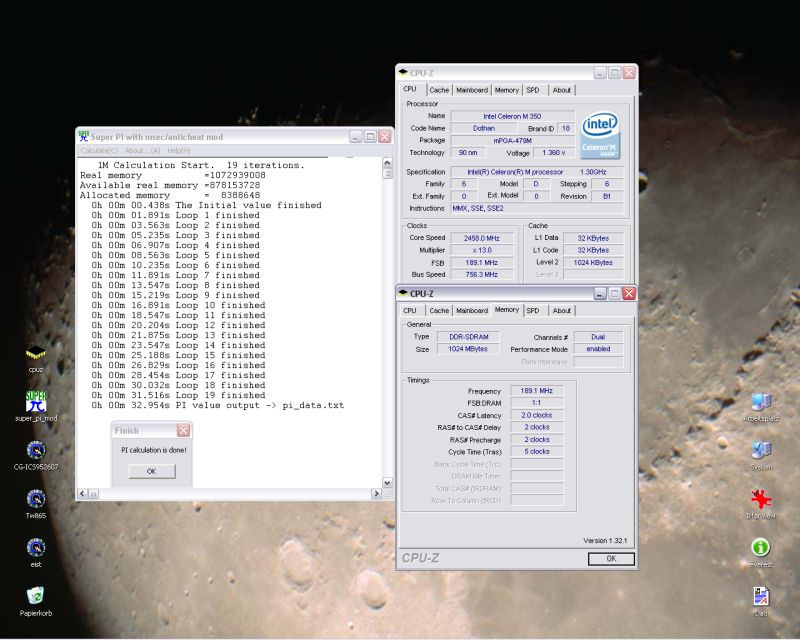Close the Finish dialog with X

tap(183, 431)
